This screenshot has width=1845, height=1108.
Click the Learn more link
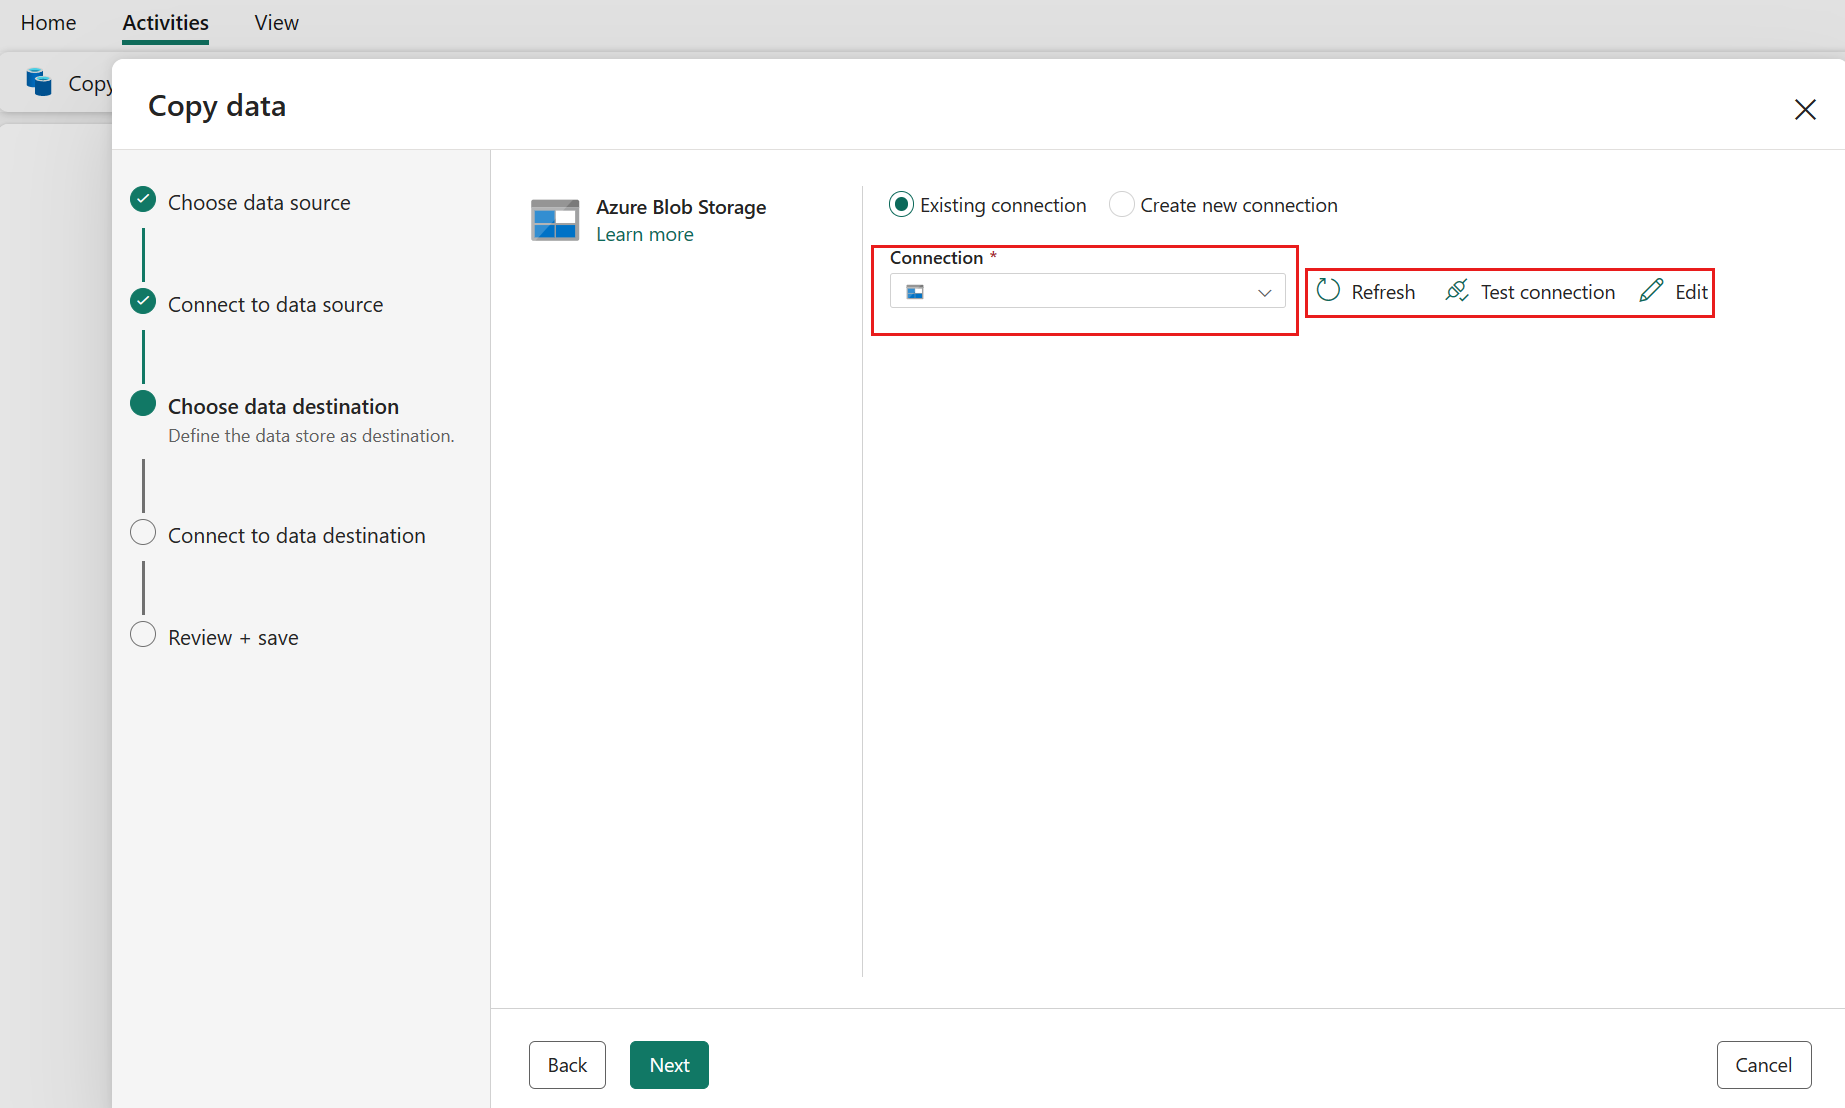tap(645, 235)
